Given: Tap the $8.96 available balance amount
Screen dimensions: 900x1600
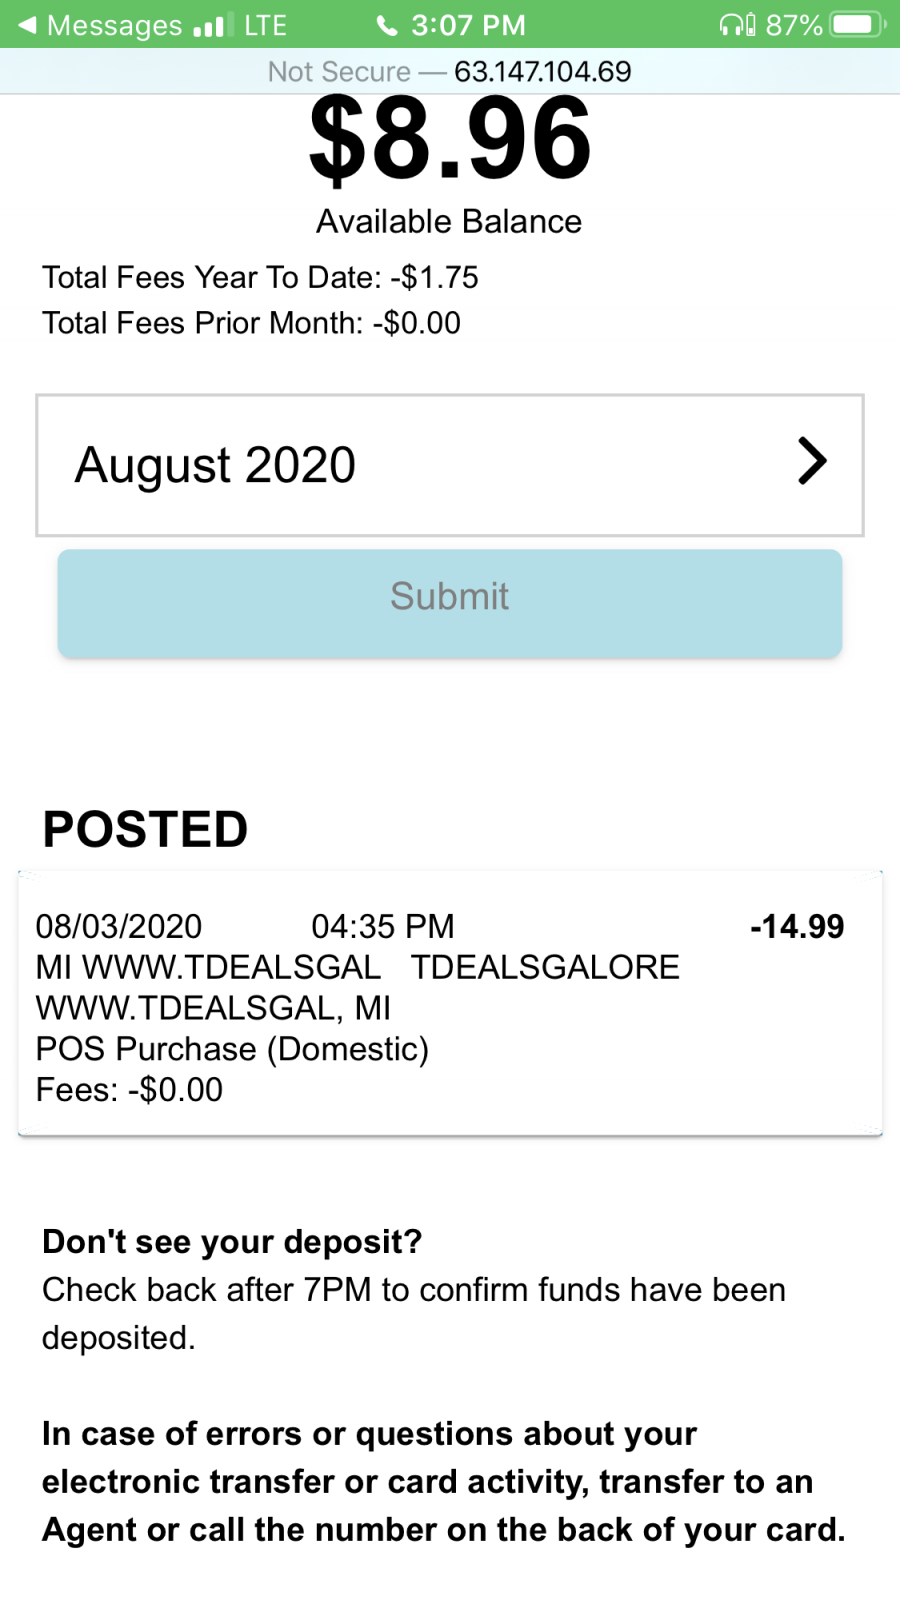Looking at the screenshot, I should pyautogui.click(x=450, y=139).
